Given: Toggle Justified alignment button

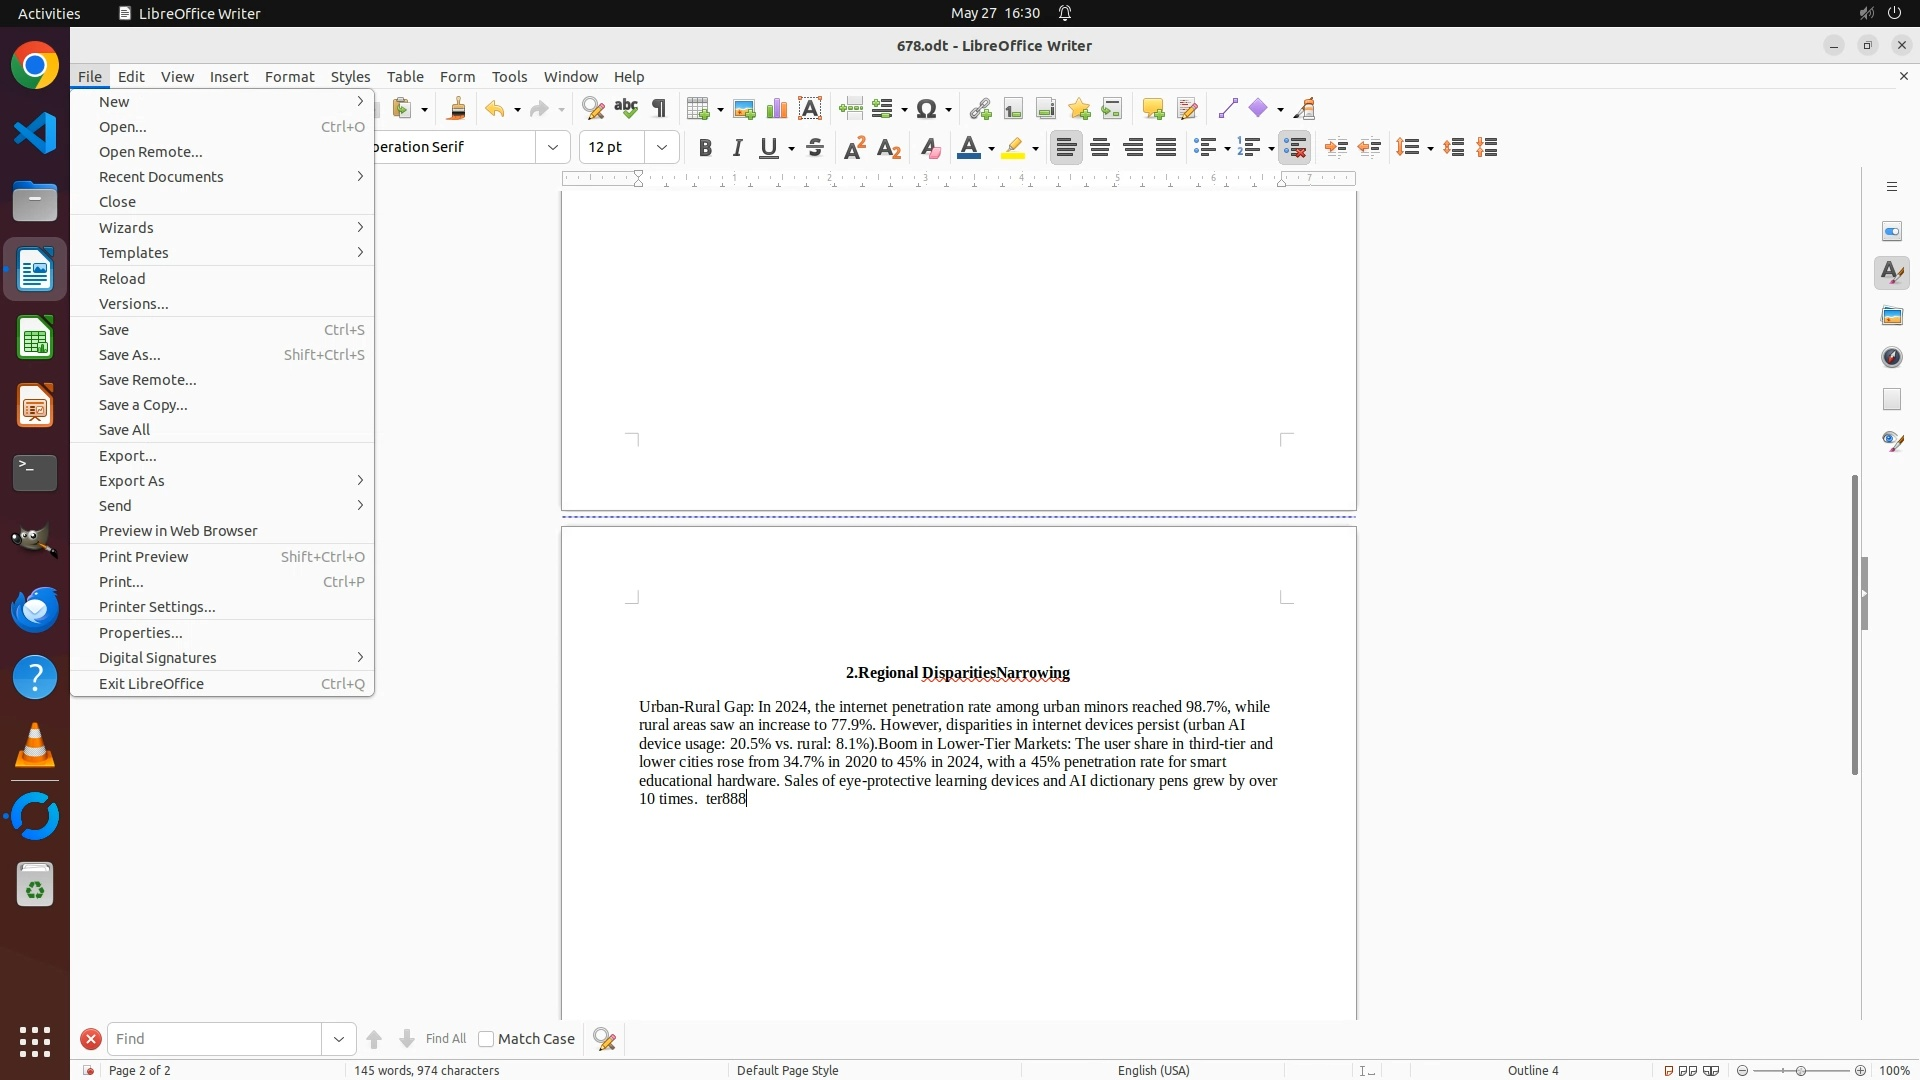Looking at the screenshot, I should click(x=1166, y=148).
